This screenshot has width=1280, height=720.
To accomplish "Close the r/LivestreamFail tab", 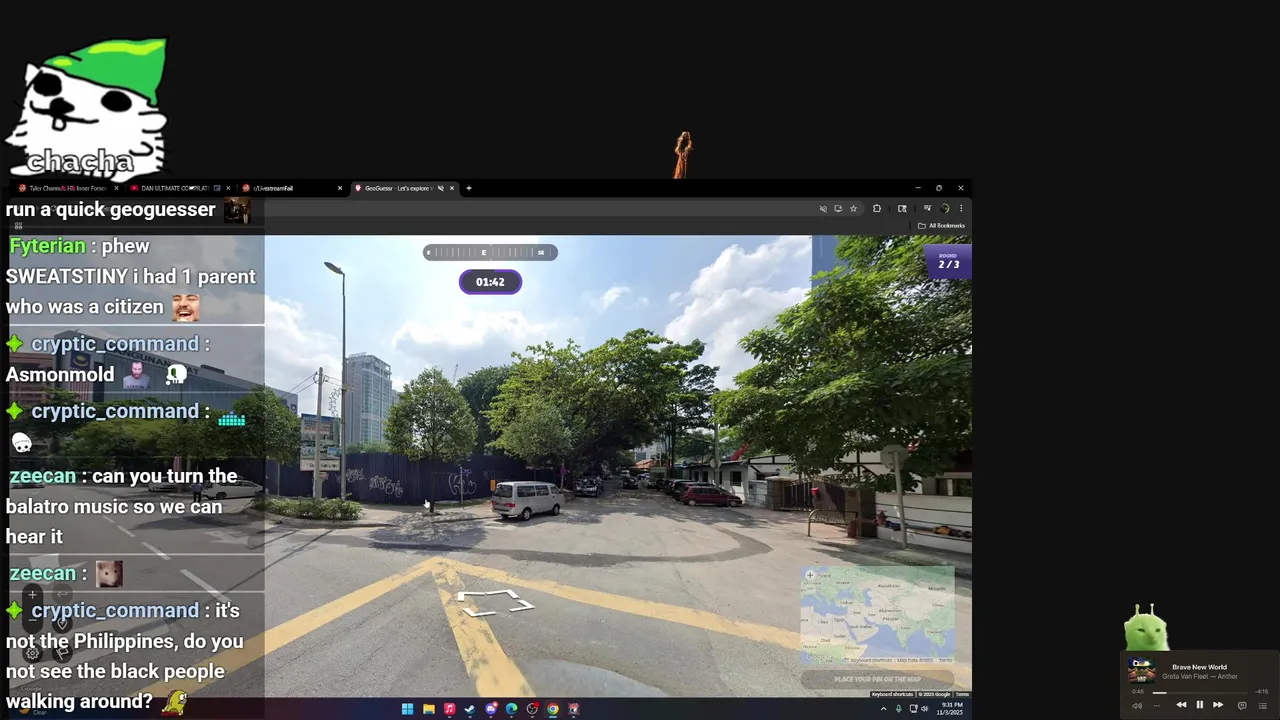I will coord(340,188).
